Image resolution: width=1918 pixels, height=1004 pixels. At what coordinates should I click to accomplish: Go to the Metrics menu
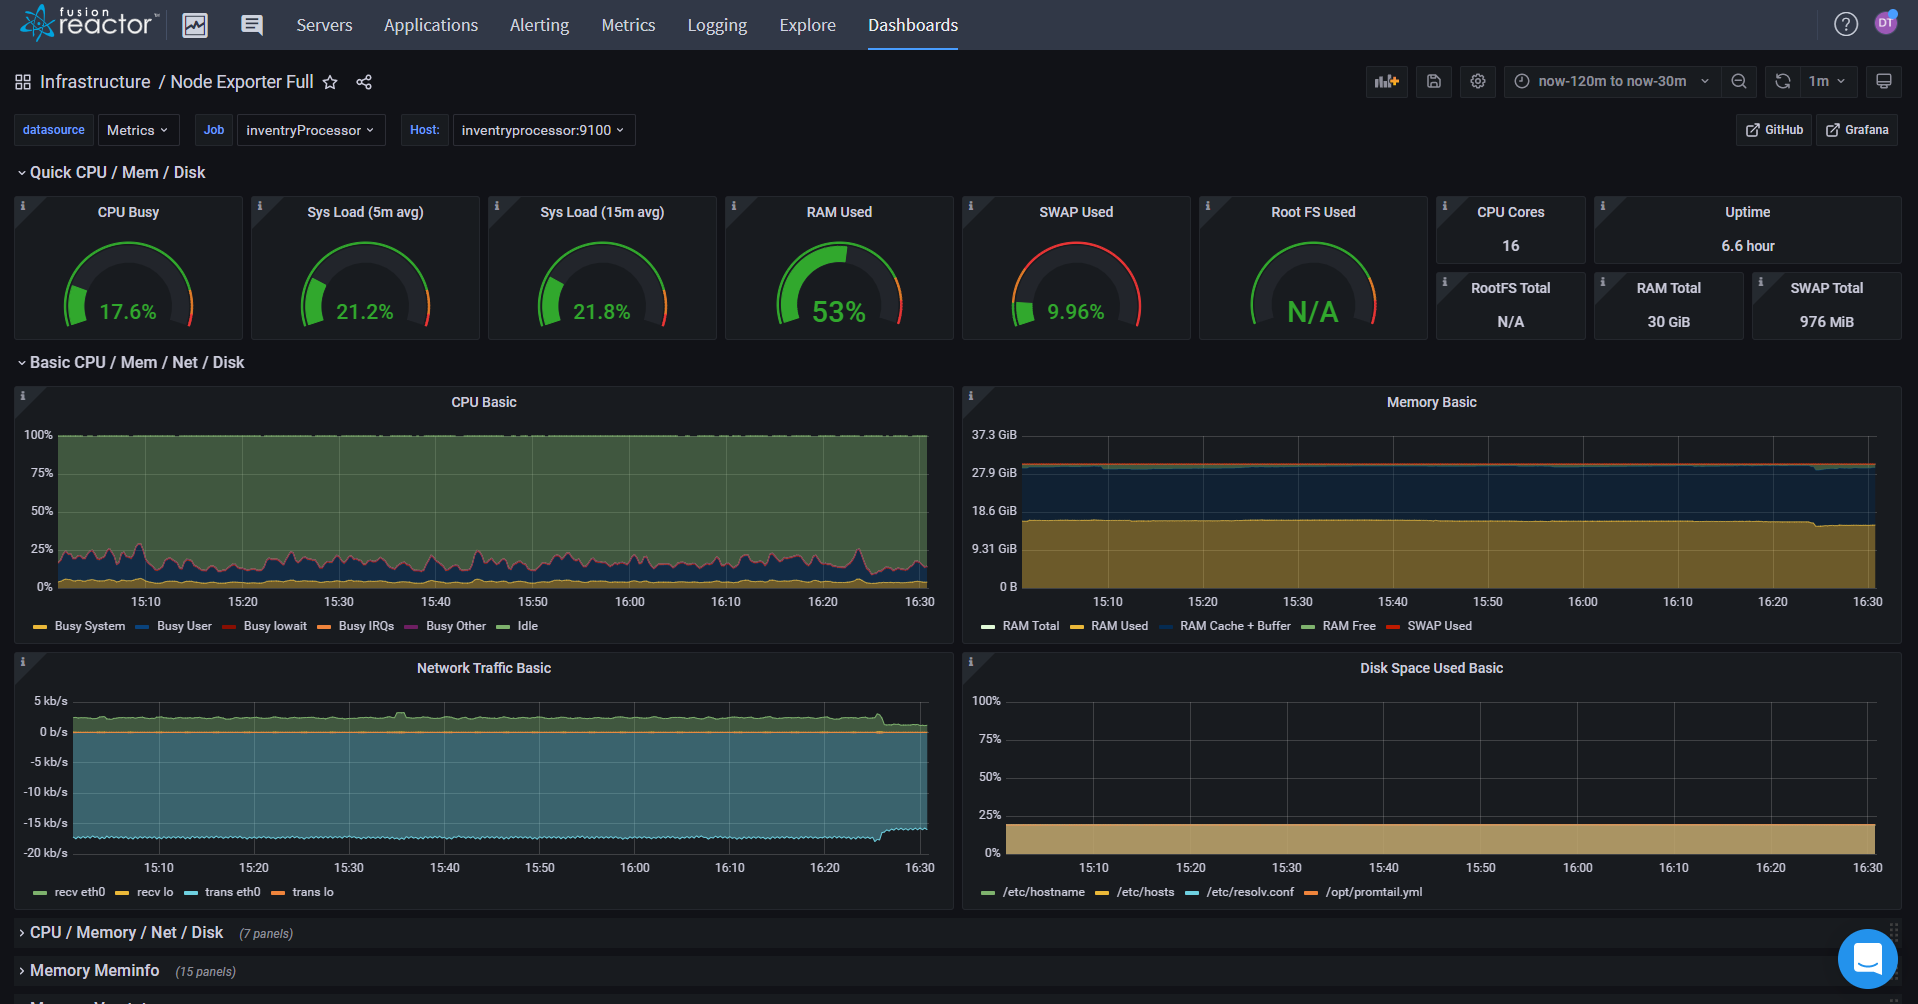(x=628, y=25)
